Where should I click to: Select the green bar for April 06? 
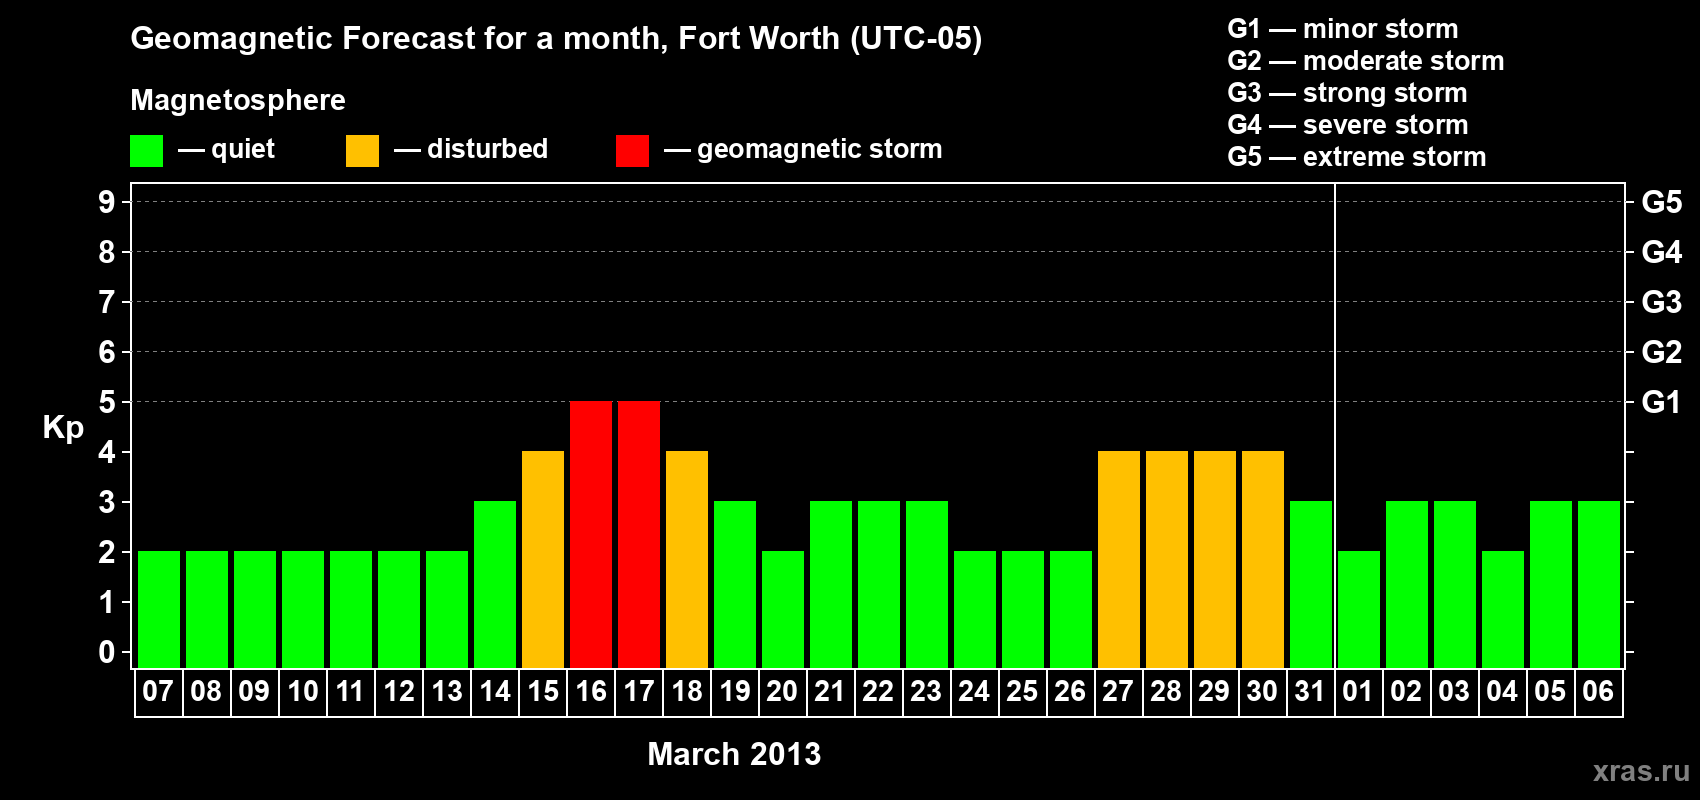1599,584
